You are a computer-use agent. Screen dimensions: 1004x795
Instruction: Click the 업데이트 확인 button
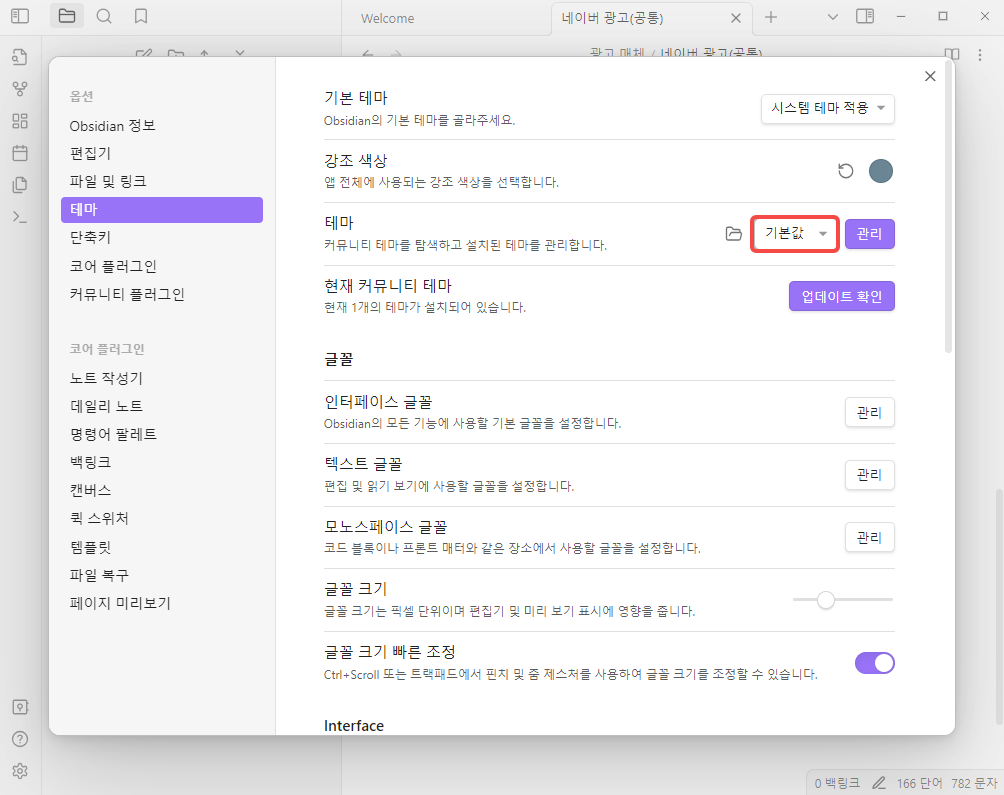point(841,295)
